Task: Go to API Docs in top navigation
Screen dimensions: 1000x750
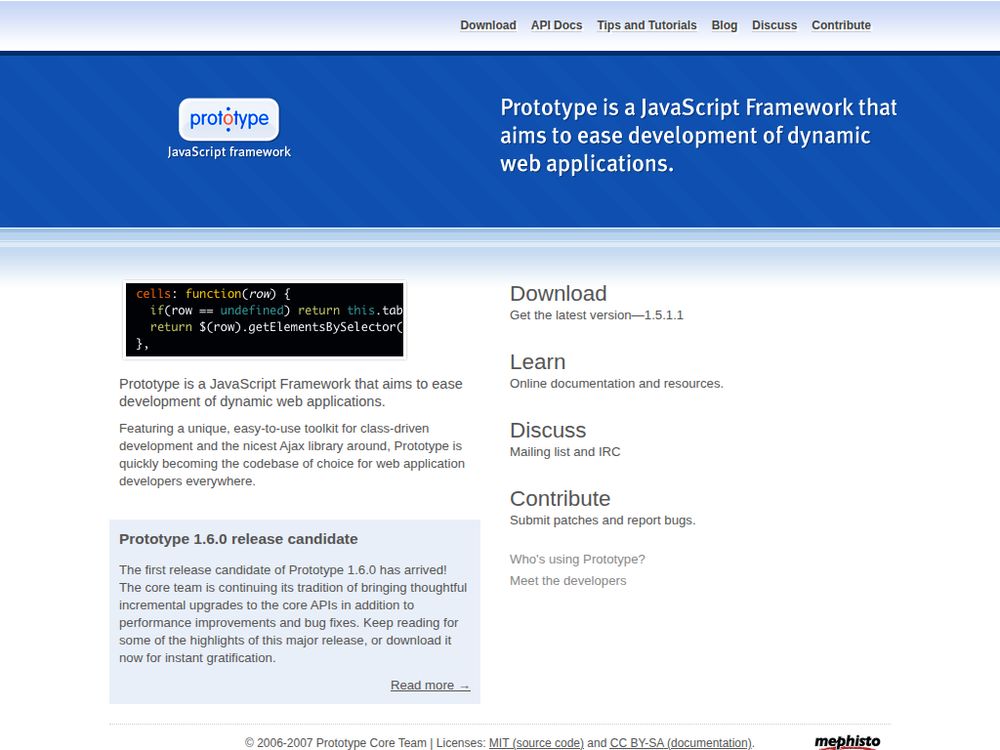Action: 556,26
